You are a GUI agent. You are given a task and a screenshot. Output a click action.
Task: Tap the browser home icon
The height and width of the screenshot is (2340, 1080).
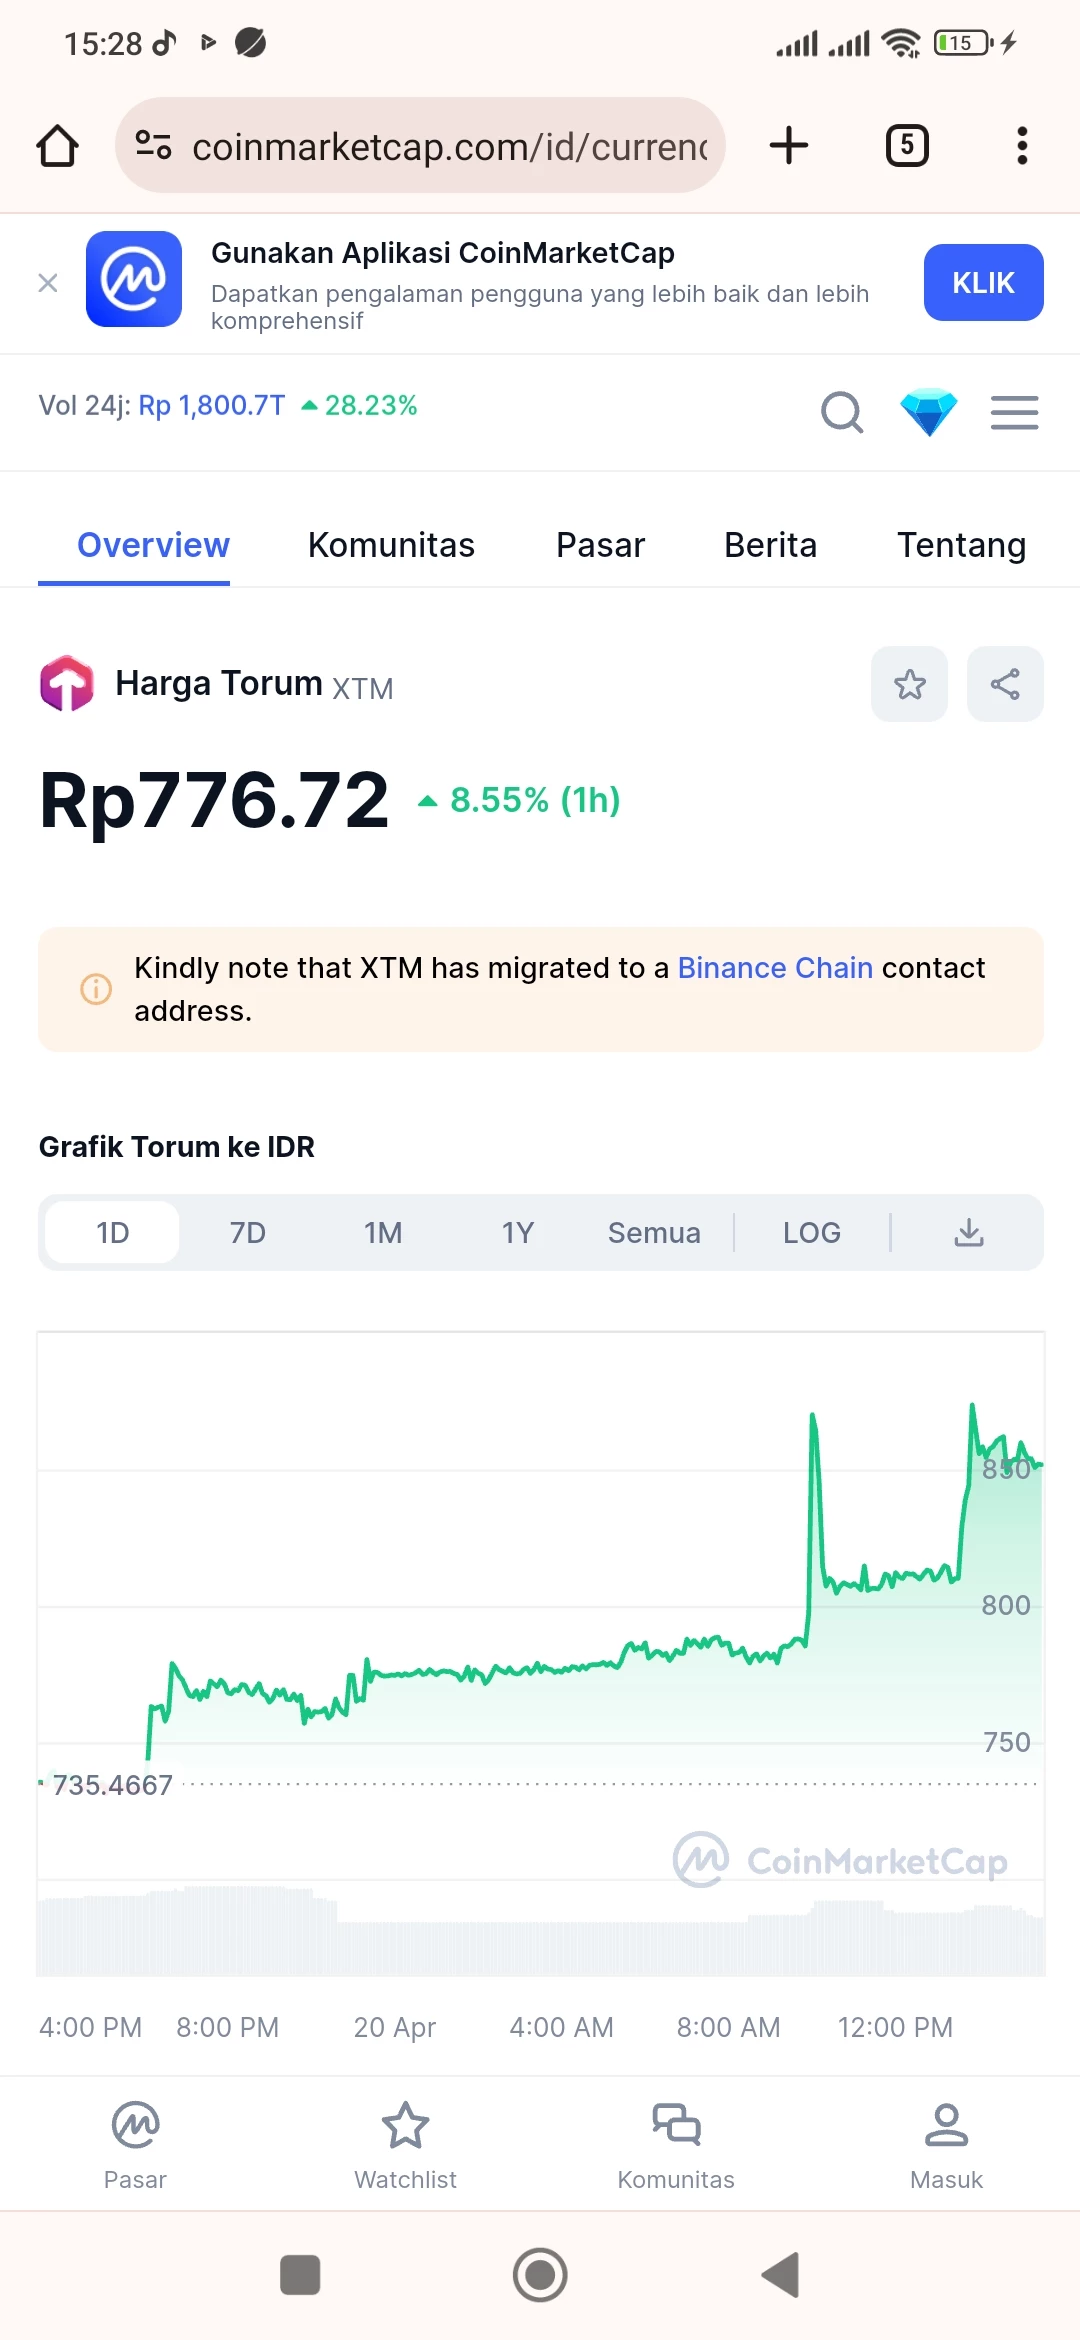(x=57, y=146)
